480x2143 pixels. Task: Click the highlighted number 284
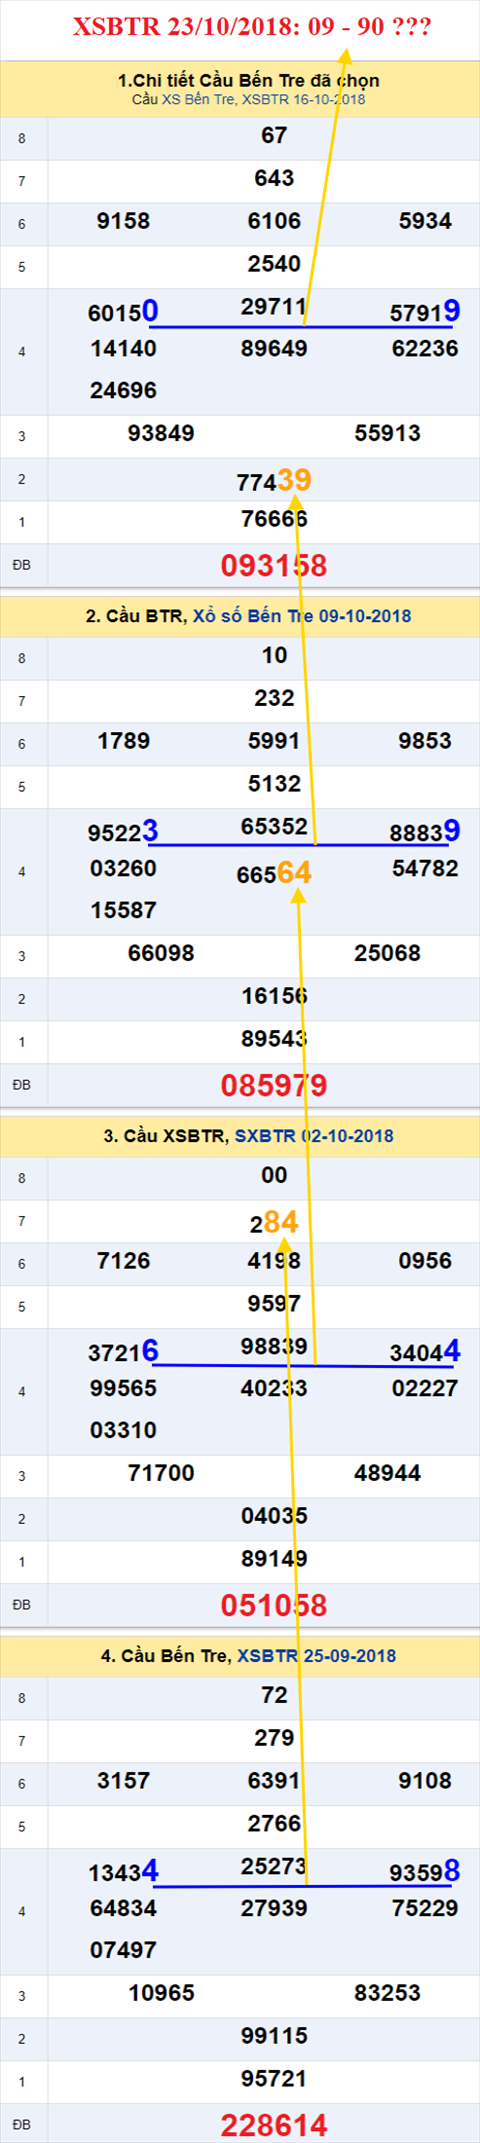274,1222
